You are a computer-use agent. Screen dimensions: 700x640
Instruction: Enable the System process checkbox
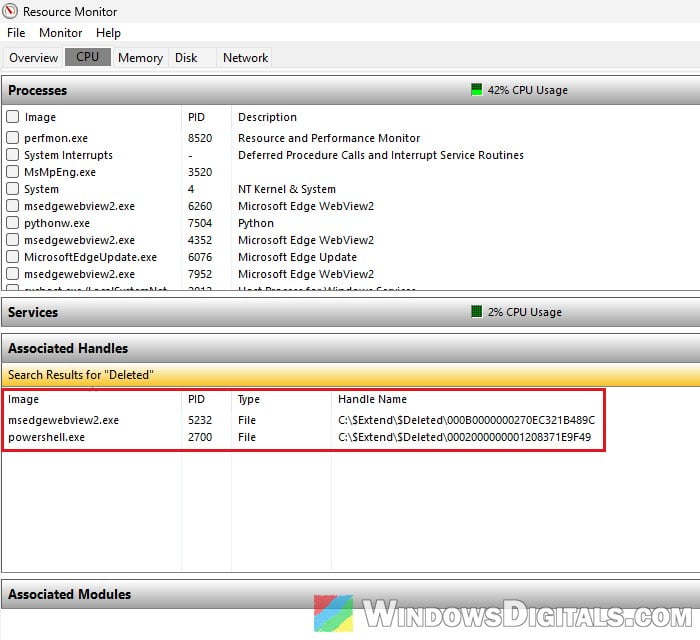(12, 189)
